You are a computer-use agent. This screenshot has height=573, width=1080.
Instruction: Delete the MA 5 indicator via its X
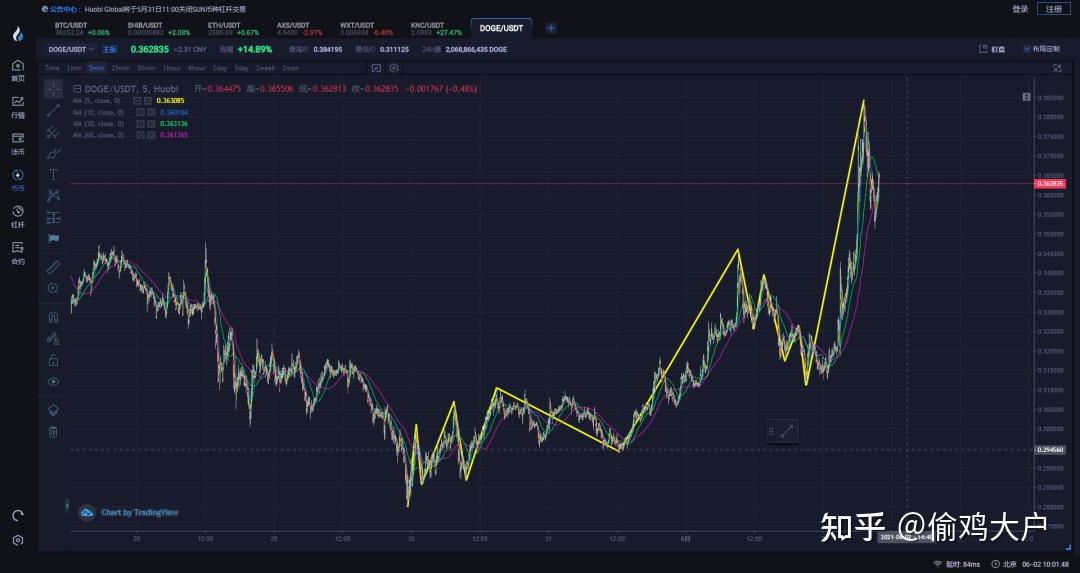(x=148, y=101)
